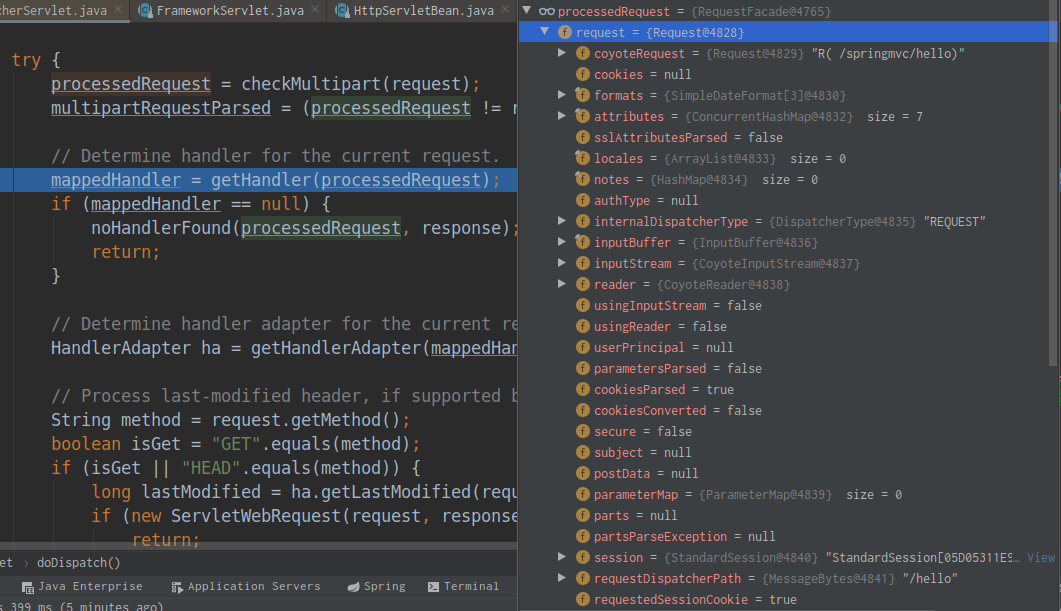Collapse the processedRequest variable node
The height and width of the screenshot is (611, 1061).
pos(527,11)
